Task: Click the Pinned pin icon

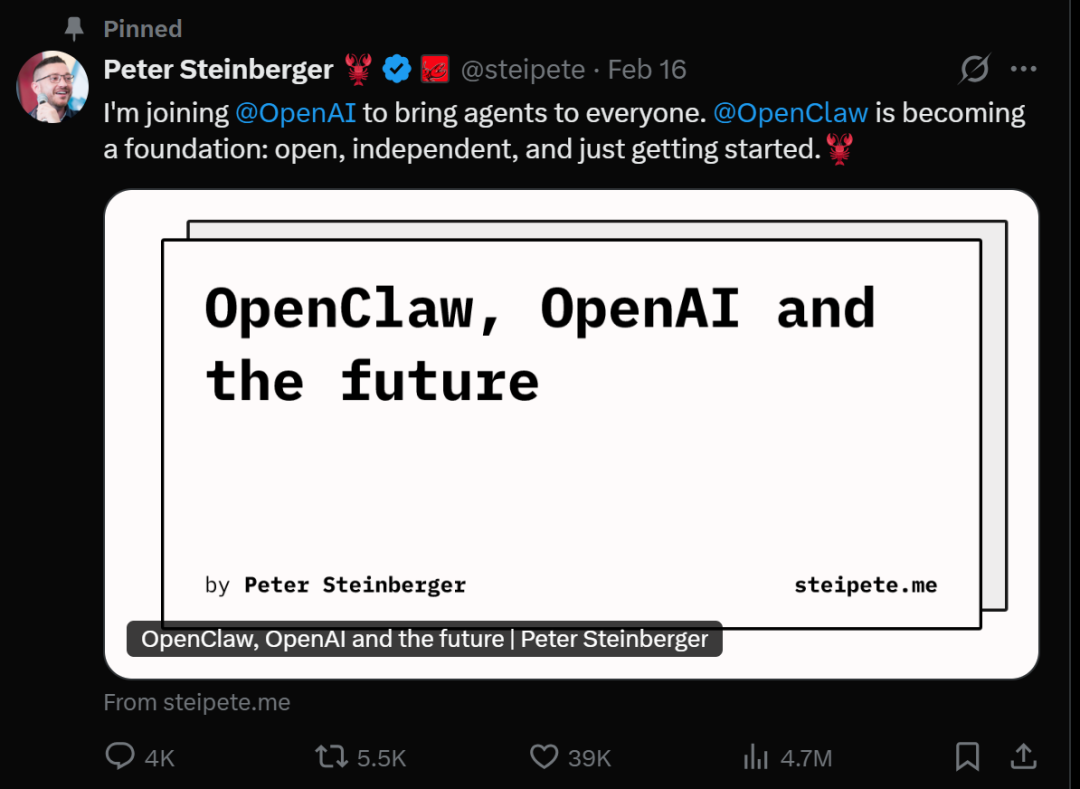Action: (73, 28)
